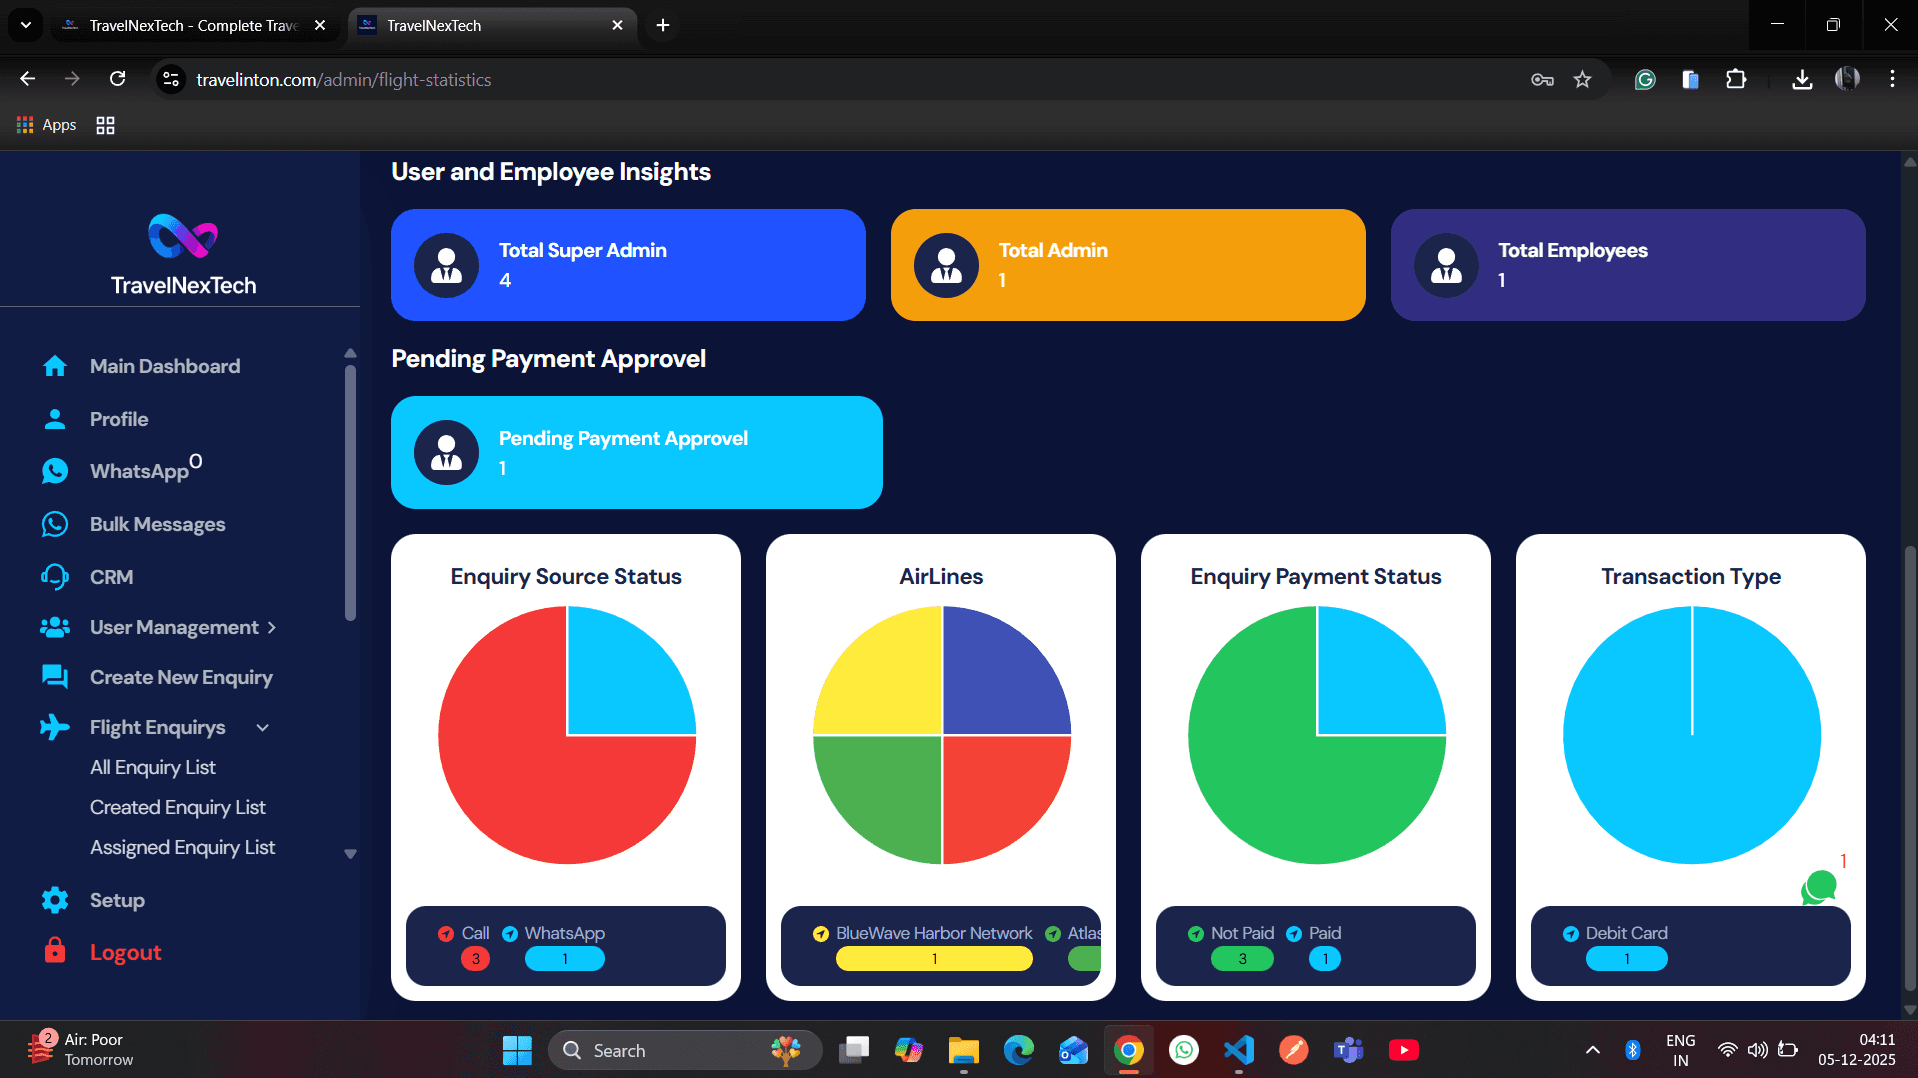Open the Main Dashboard home icon

point(55,366)
